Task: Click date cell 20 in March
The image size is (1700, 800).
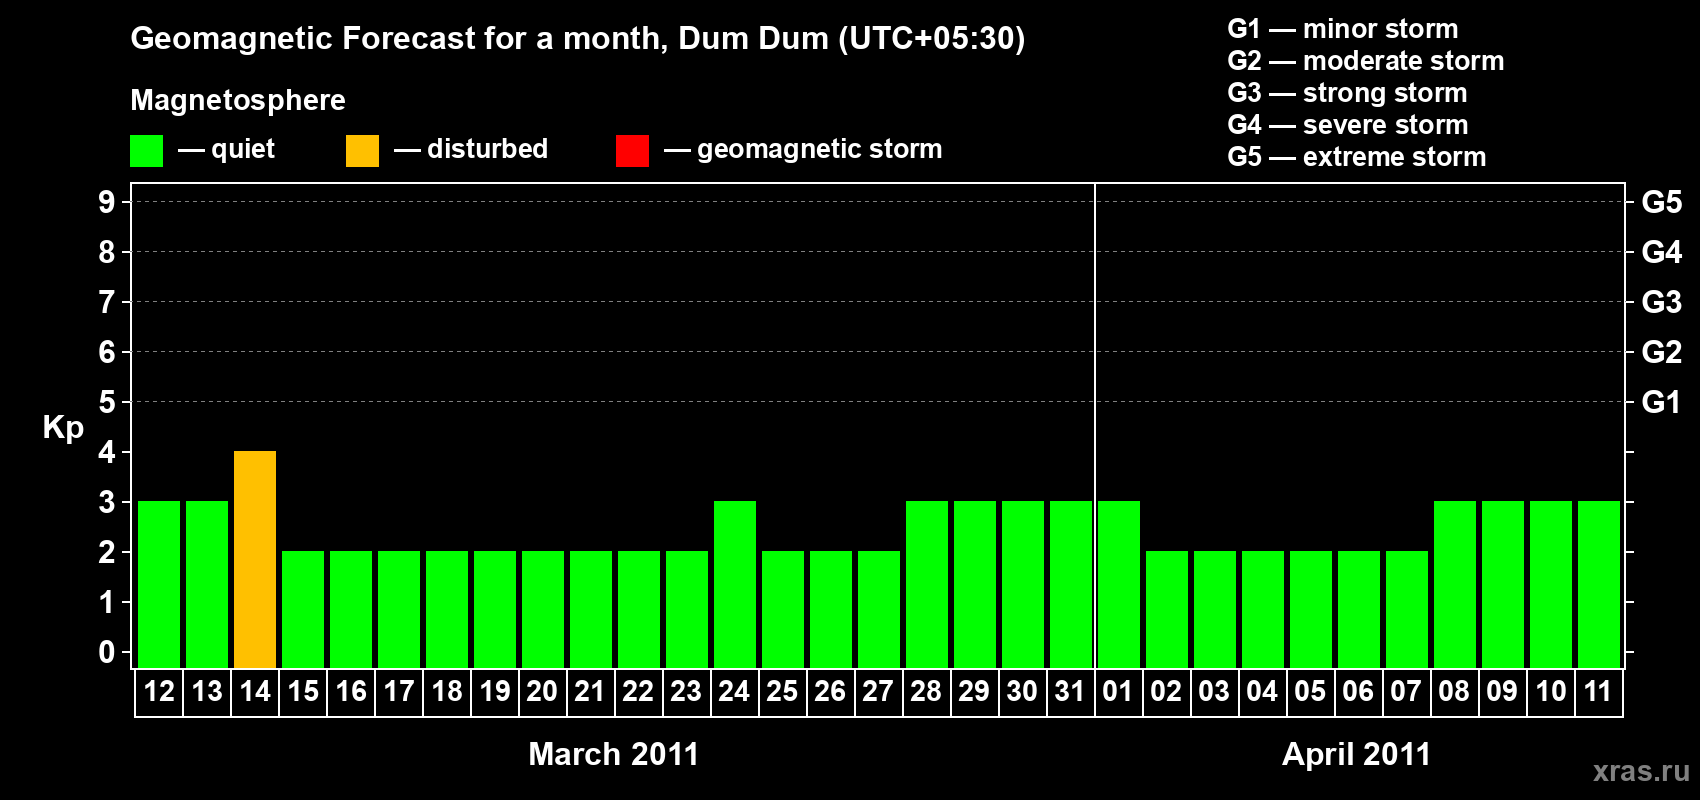Action: pos(543,692)
